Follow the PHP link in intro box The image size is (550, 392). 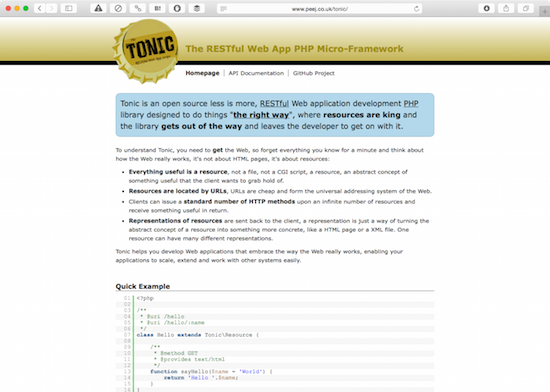(x=411, y=103)
